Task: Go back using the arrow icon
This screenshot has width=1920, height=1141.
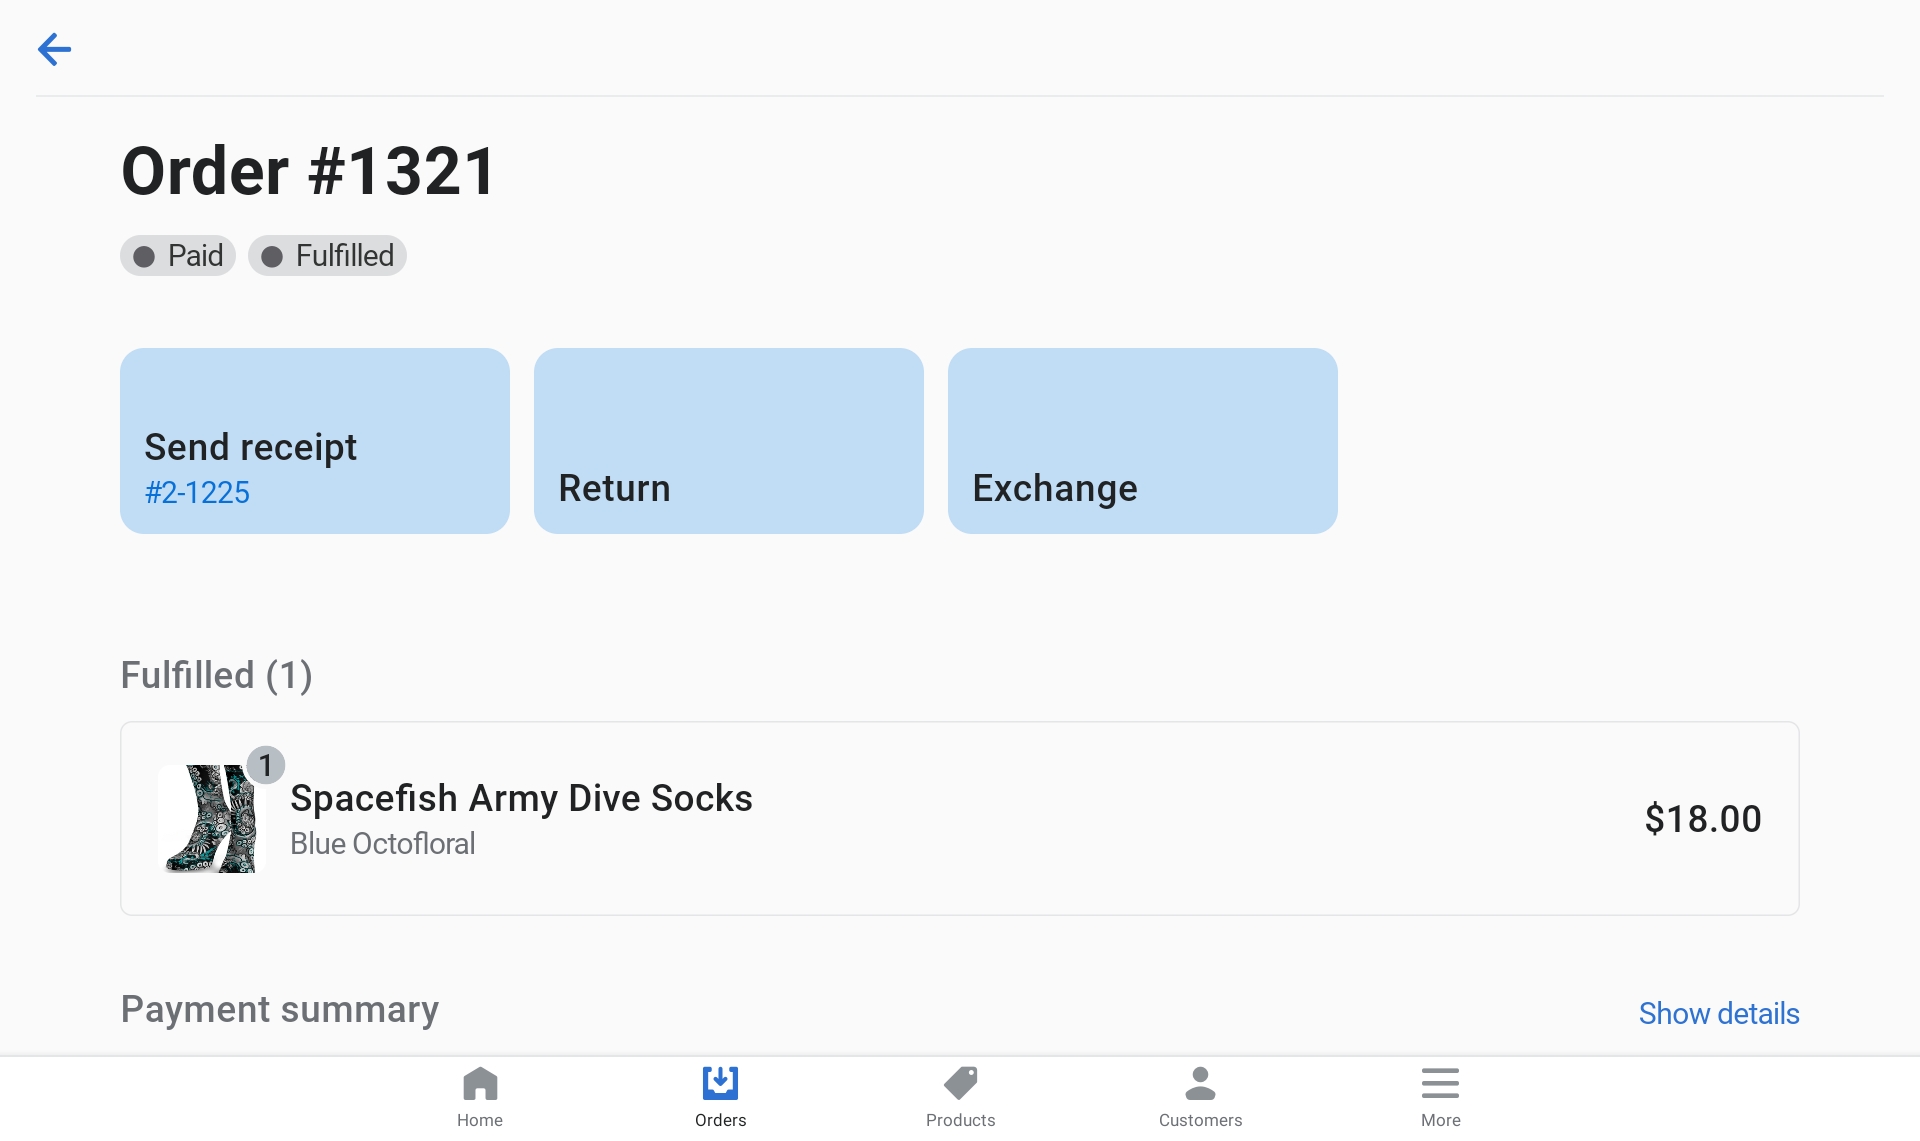Action: [54, 49]
